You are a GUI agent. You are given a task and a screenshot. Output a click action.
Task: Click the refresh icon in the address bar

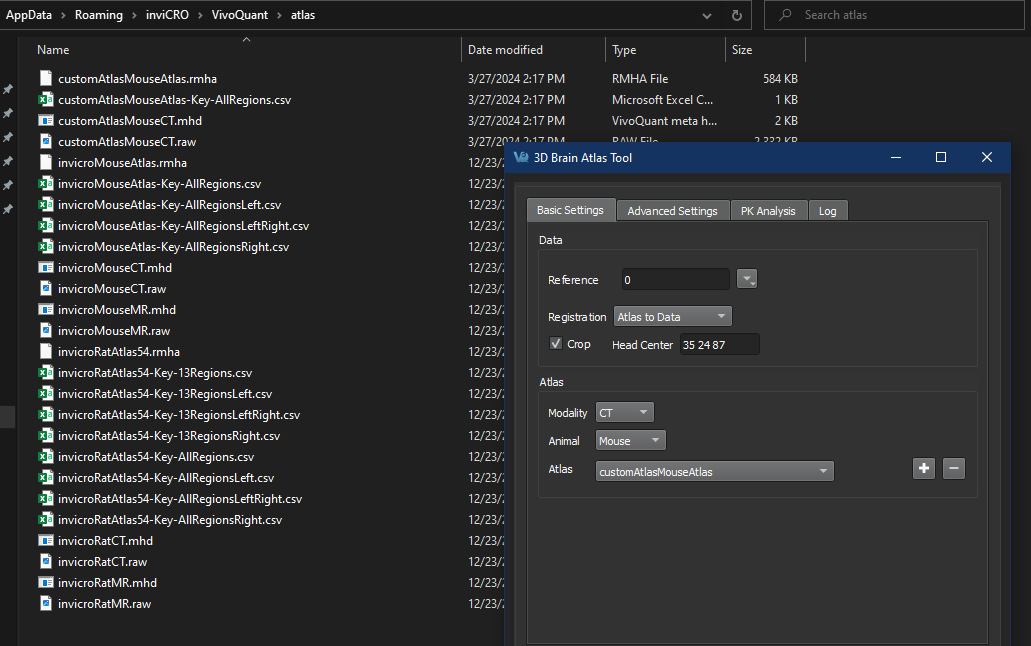pos(737,15)
